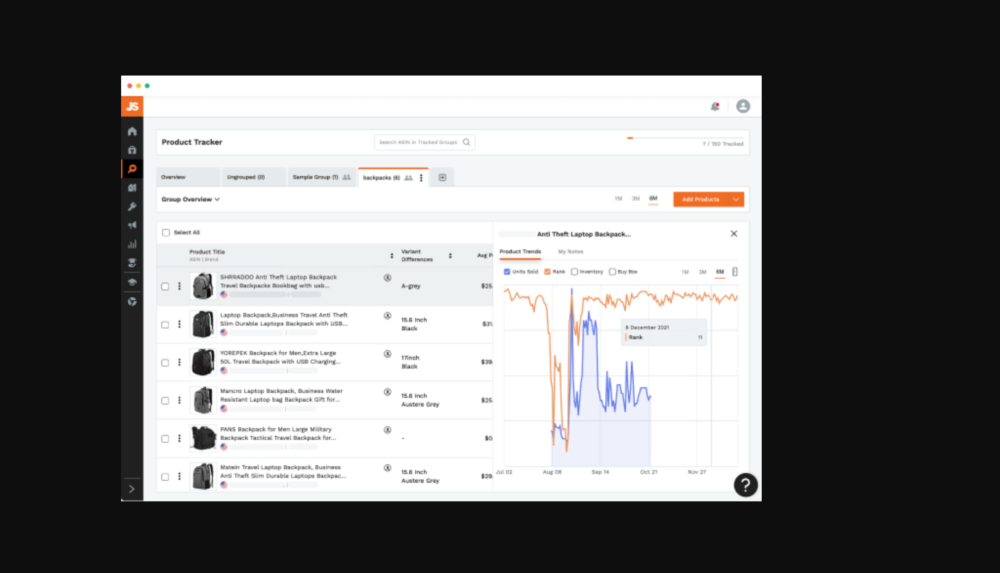Uncheck the Units Sold checkbox
Screen dimensions: 1000x573
point(507,271)
